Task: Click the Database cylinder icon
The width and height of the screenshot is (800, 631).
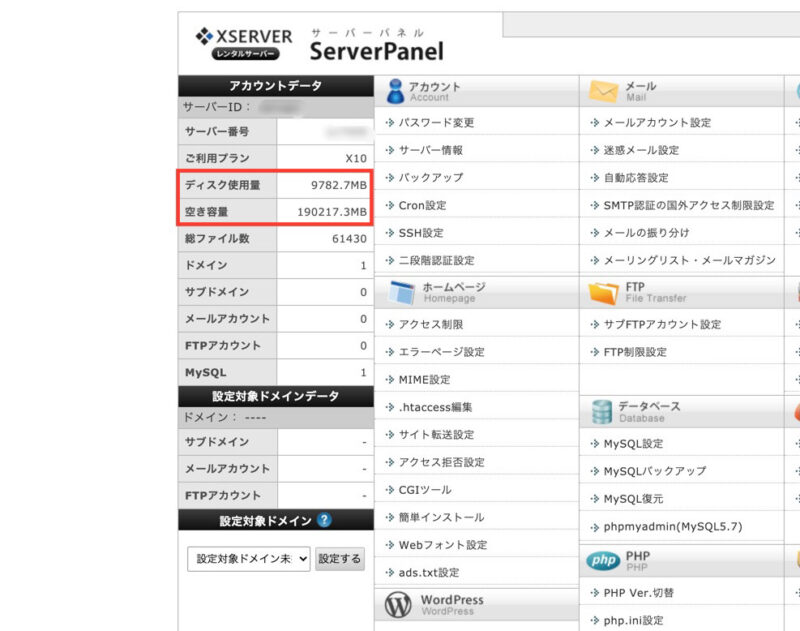Action: point(602,412)
